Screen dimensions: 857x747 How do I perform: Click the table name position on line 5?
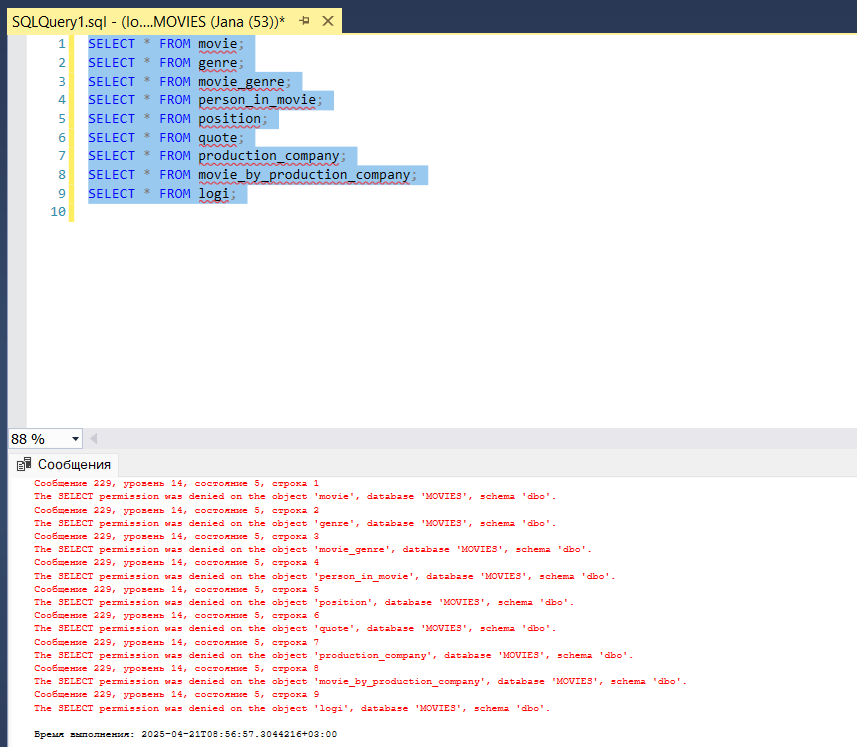click(230, 119)
